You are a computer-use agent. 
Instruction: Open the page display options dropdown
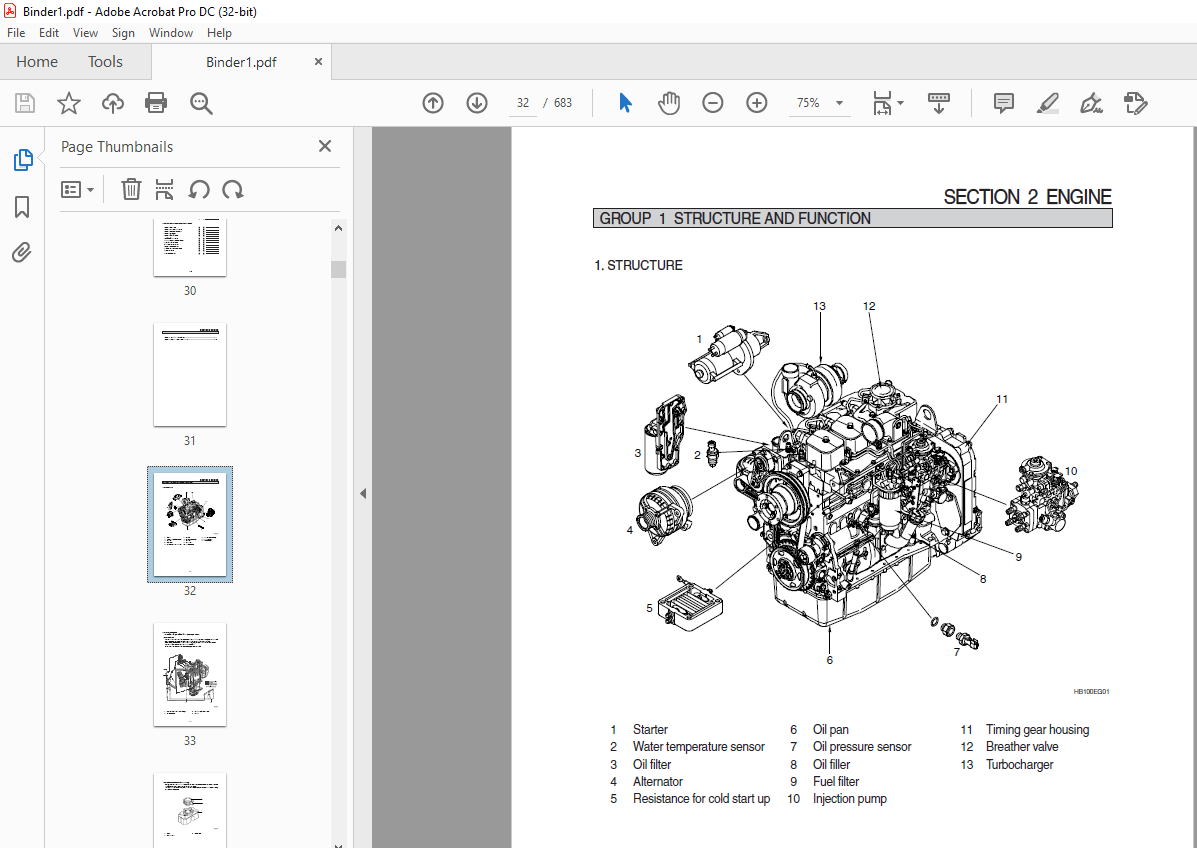[900, 102]
